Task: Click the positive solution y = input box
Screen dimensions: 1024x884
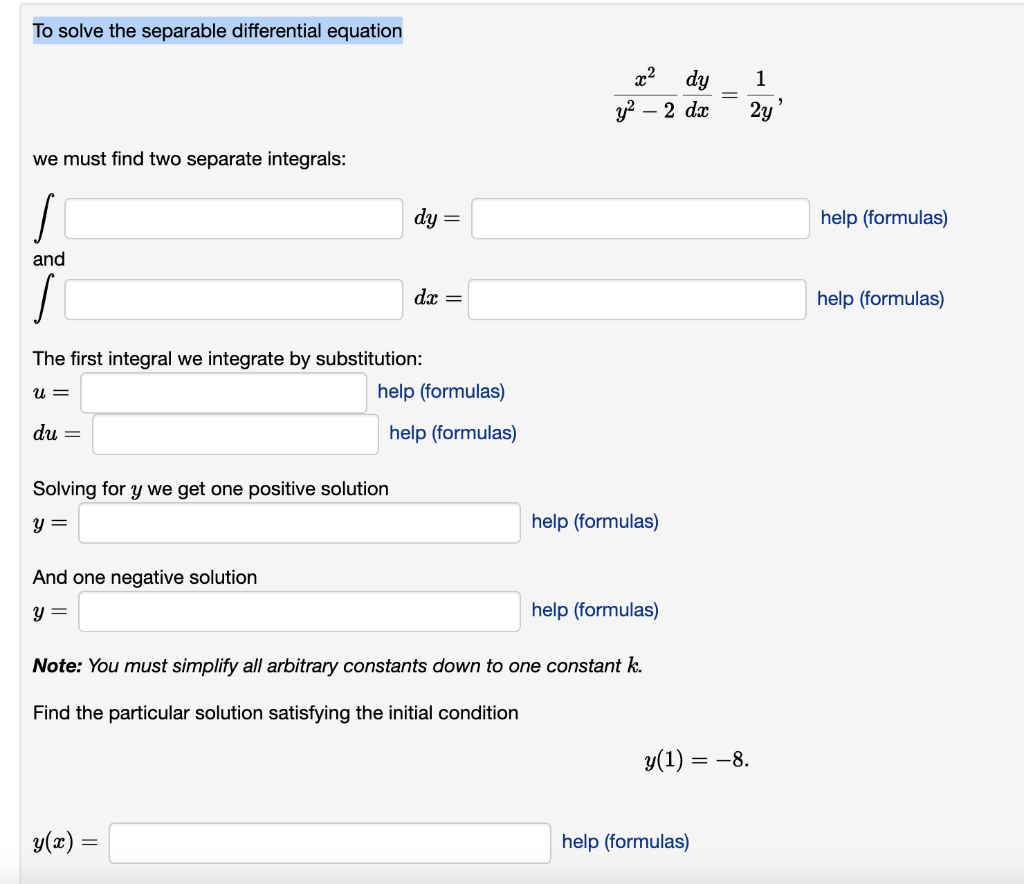Action: [298, 521]
